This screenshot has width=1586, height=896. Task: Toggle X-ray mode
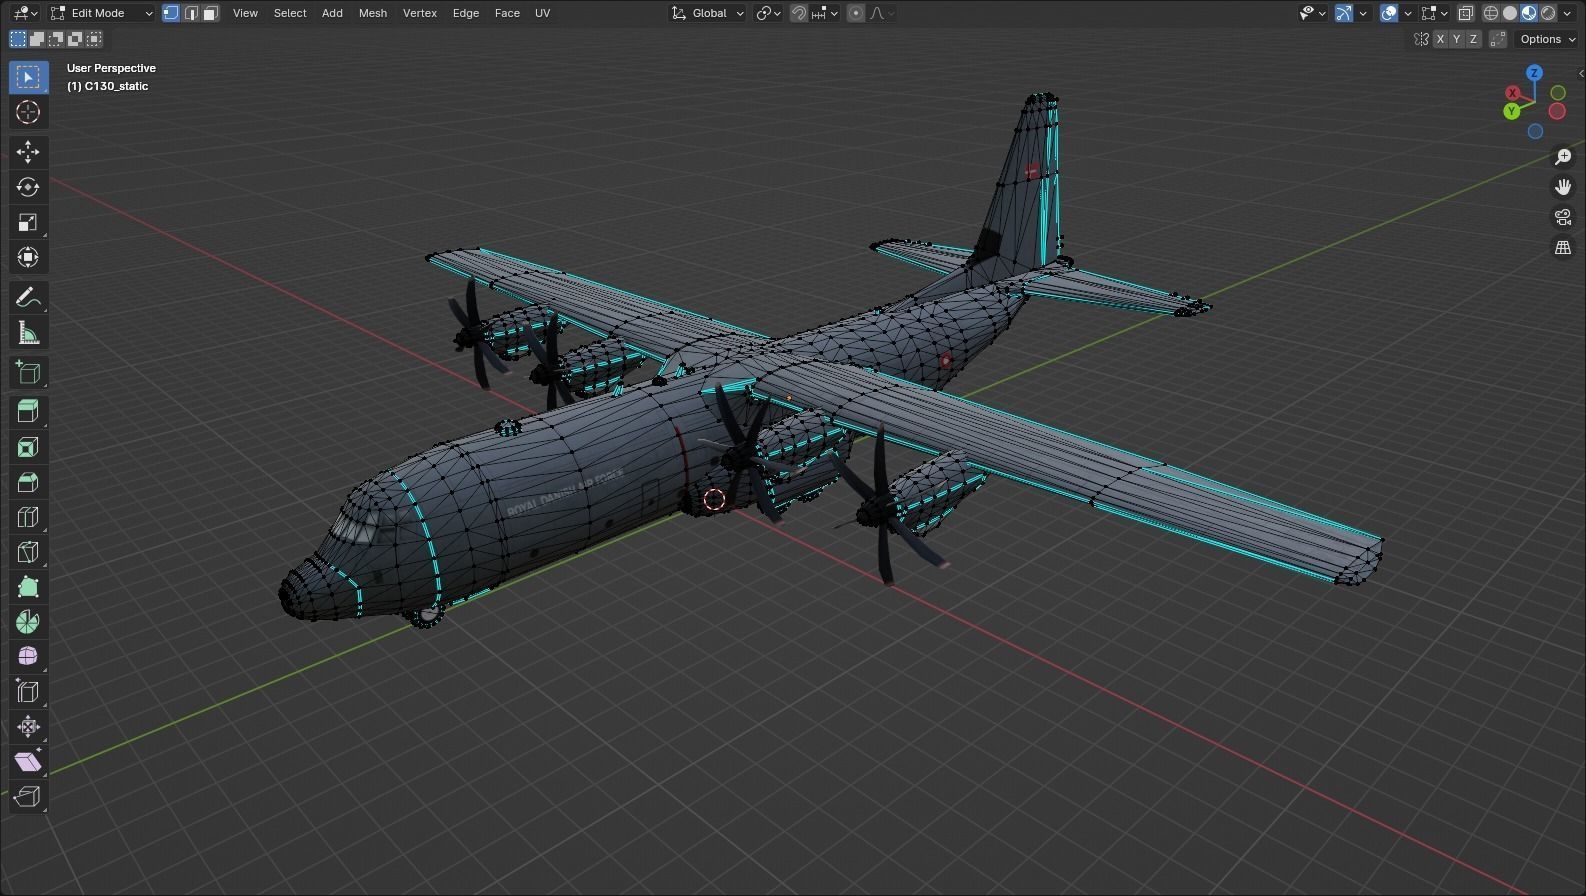(x=1465, y=13)
